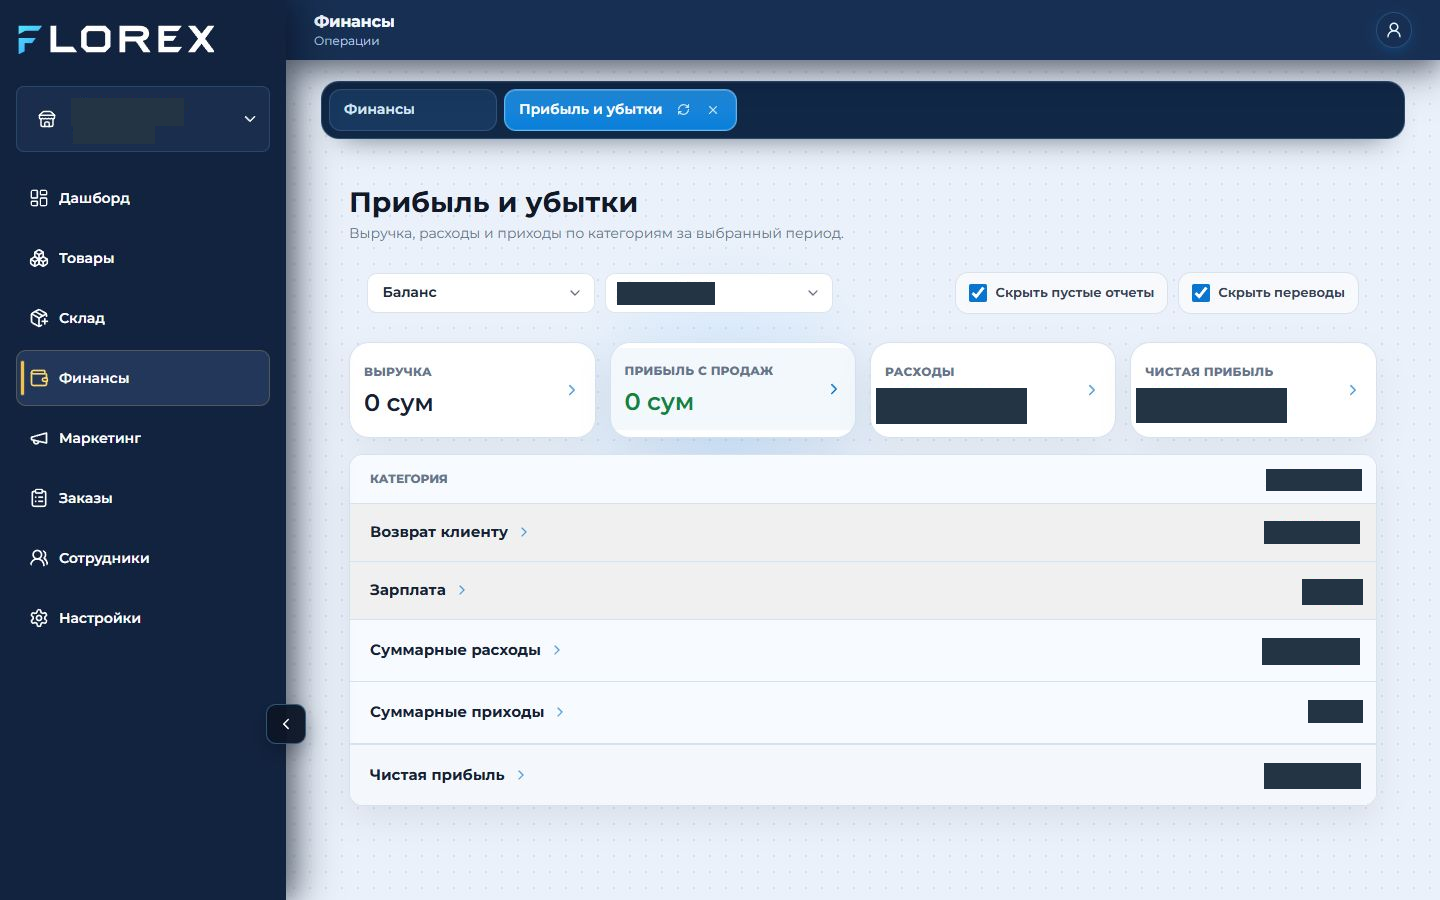Expand Возврат клиенту category chevron

(524, 532)
